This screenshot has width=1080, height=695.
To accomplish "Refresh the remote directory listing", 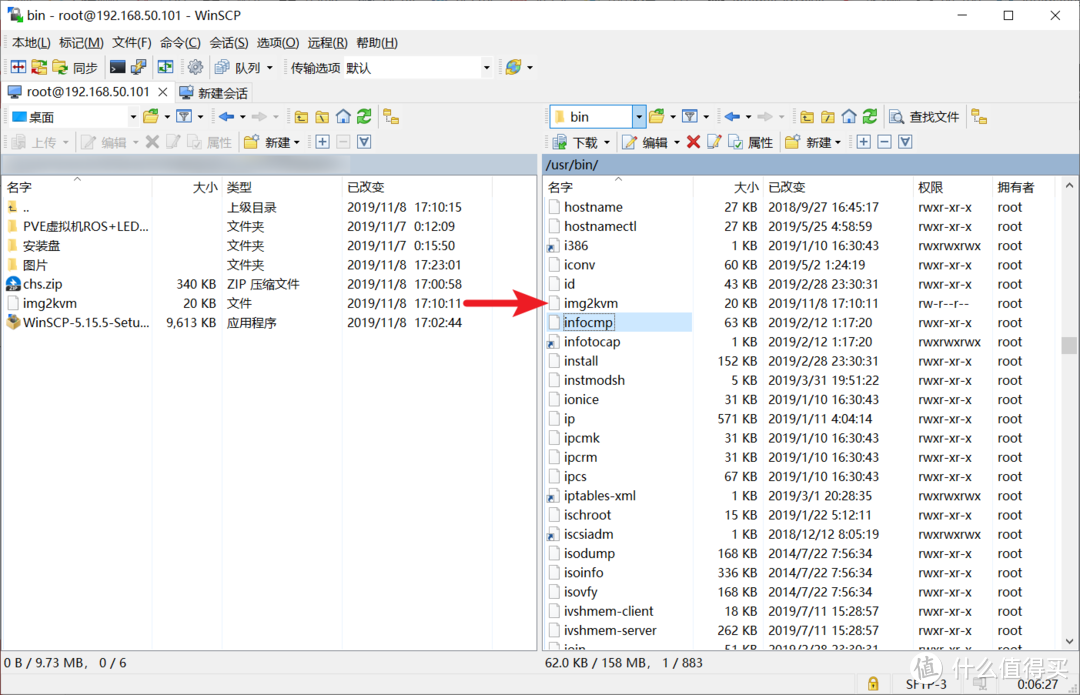I will pos(869,117).
